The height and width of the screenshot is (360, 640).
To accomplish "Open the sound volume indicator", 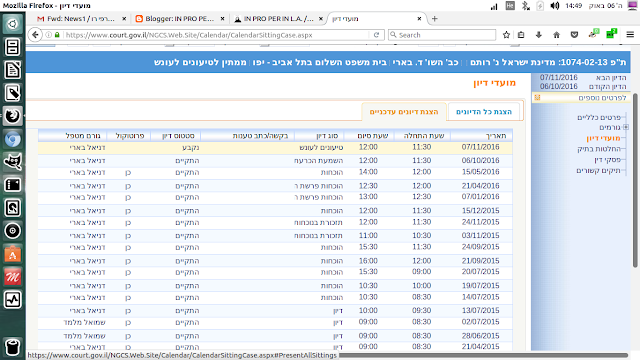I will [x=555, y=6].
